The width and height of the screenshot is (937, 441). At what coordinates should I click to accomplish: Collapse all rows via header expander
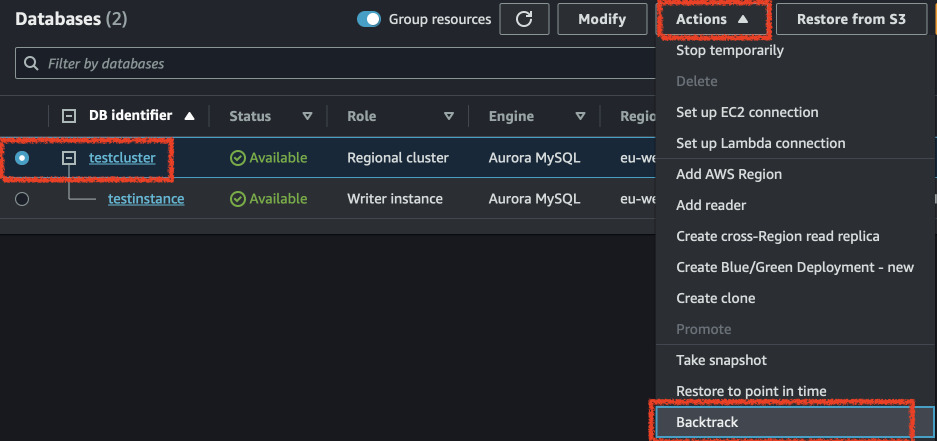coord(69,116)
